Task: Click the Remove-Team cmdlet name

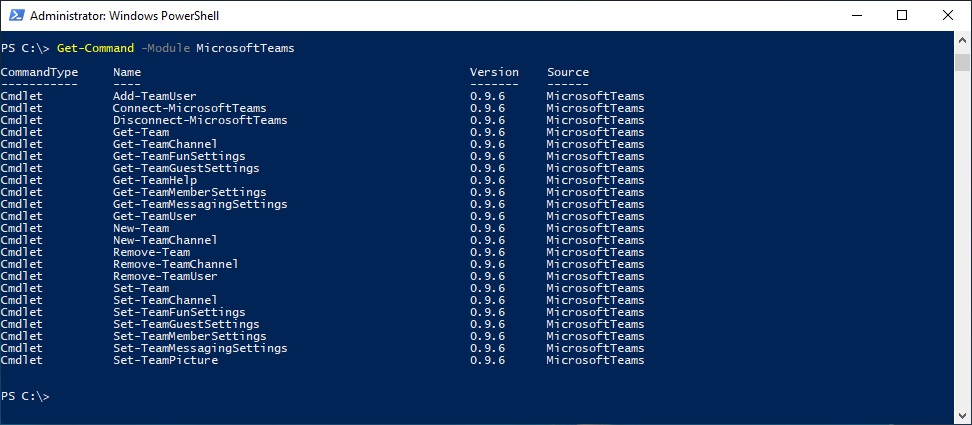Action: point(151,252)
